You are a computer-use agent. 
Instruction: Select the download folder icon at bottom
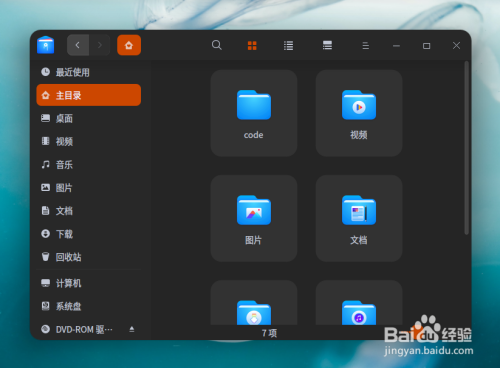point(254,313)
